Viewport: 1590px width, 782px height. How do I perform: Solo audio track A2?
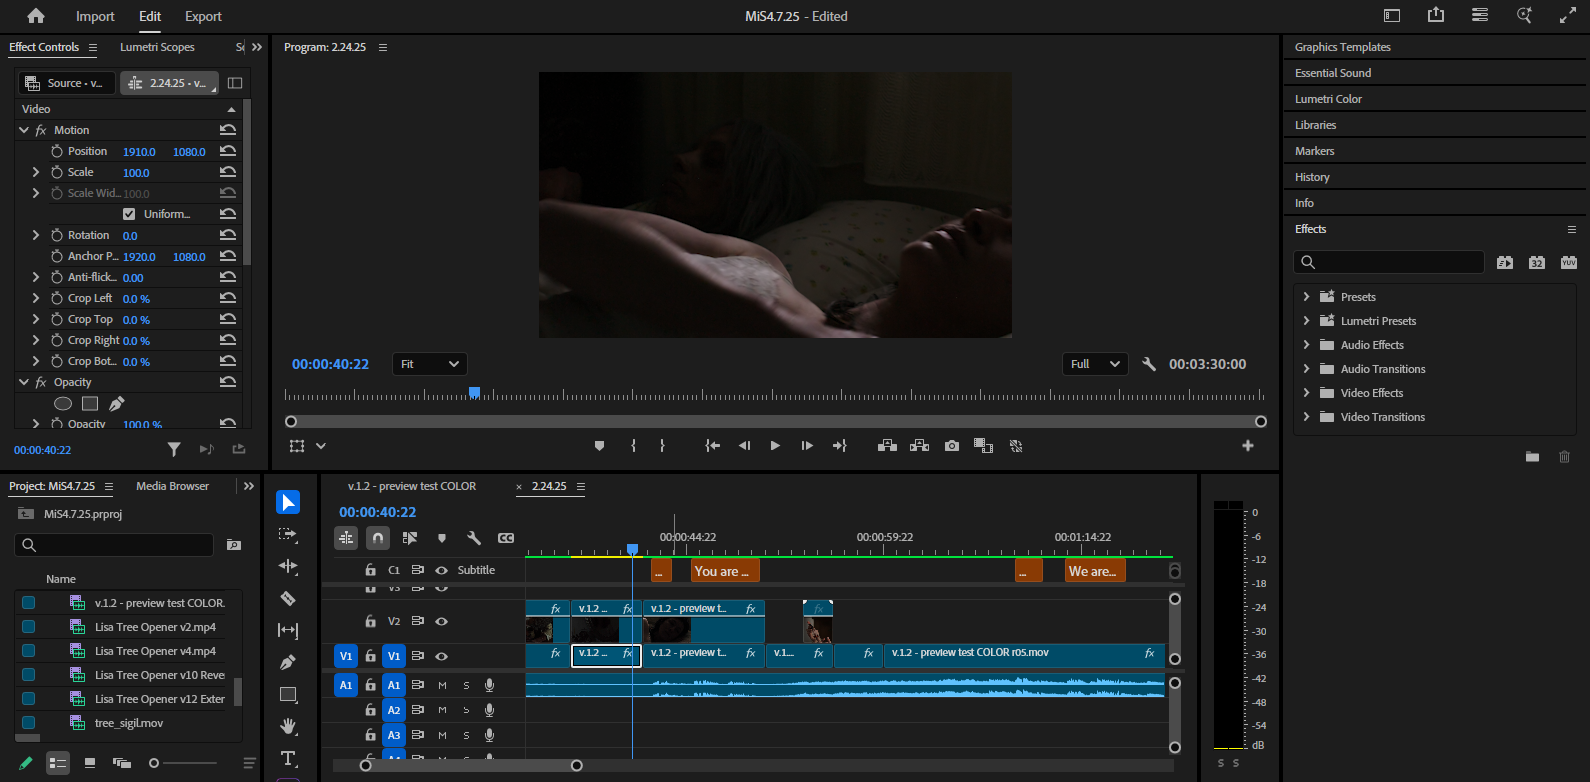466,710
